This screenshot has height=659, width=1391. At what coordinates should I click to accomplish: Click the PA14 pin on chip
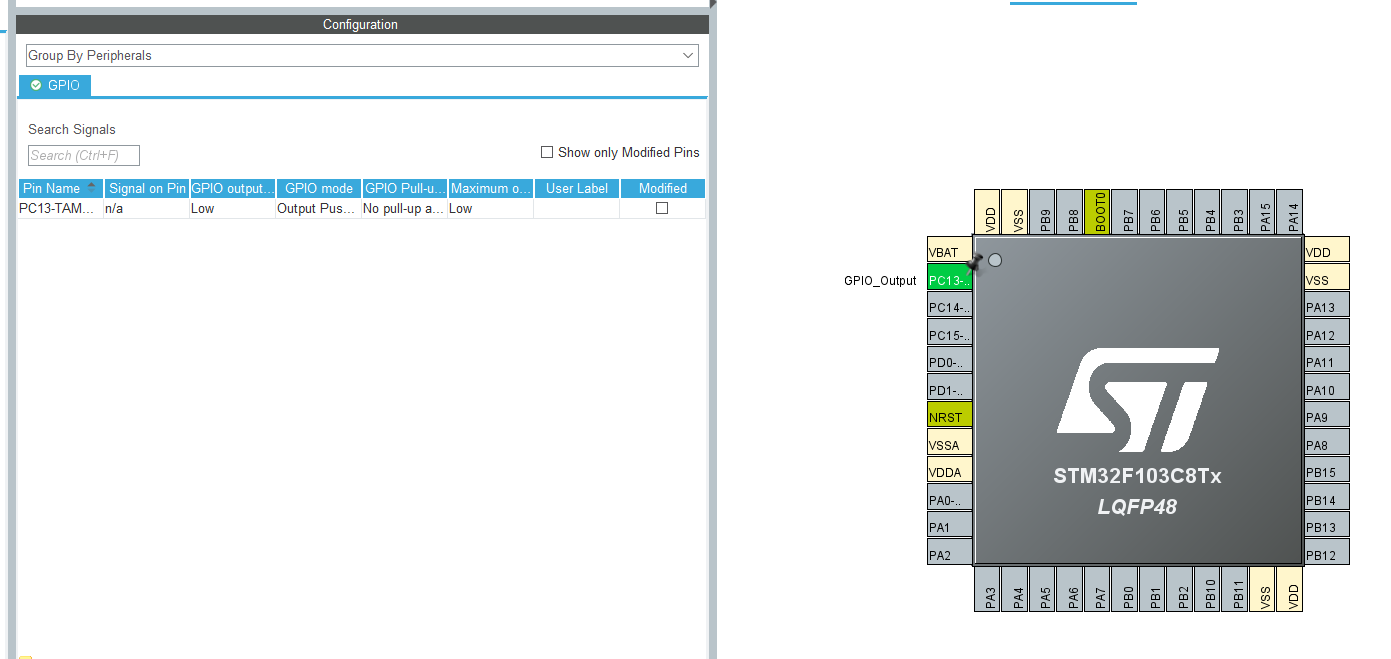point(1290,212)
